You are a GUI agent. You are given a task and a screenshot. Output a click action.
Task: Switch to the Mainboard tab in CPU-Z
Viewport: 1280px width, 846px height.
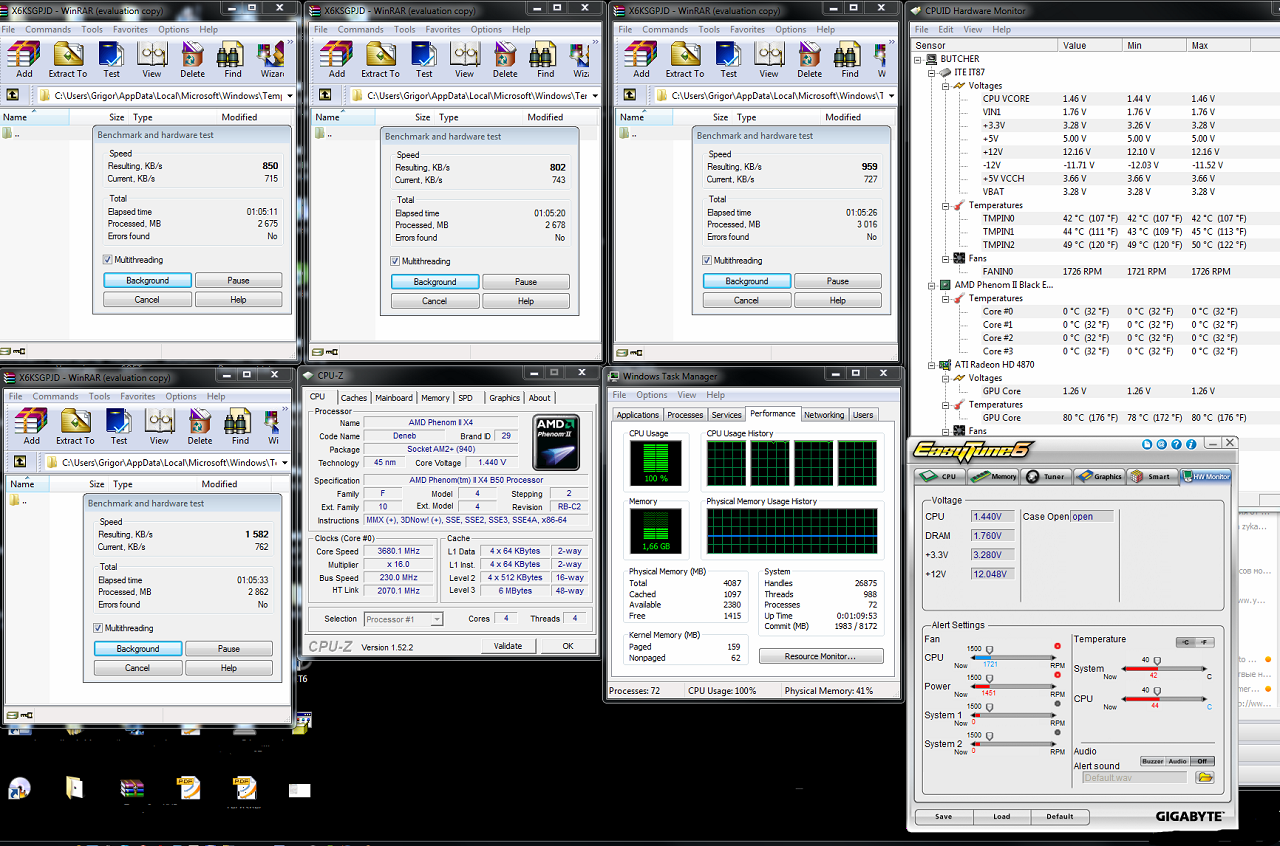coord(394,398)
